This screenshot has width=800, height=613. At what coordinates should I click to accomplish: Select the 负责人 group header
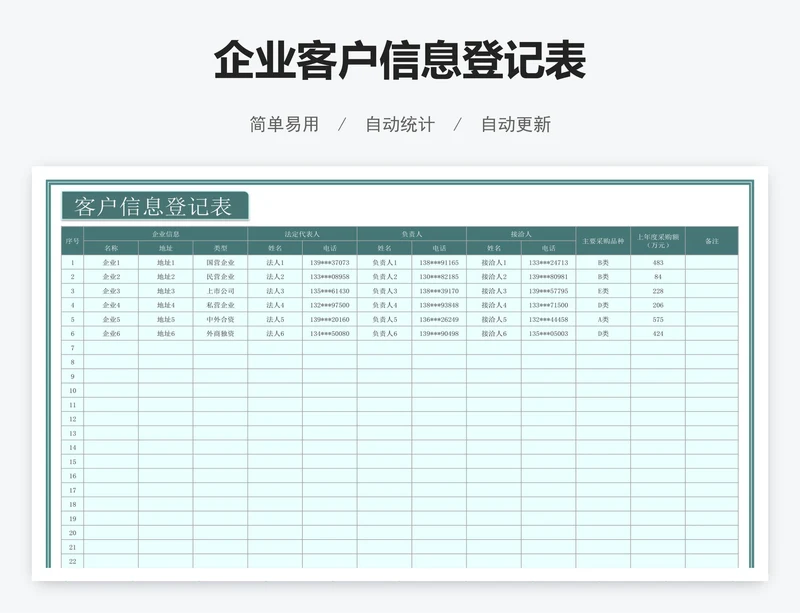[x=412, y=234]
